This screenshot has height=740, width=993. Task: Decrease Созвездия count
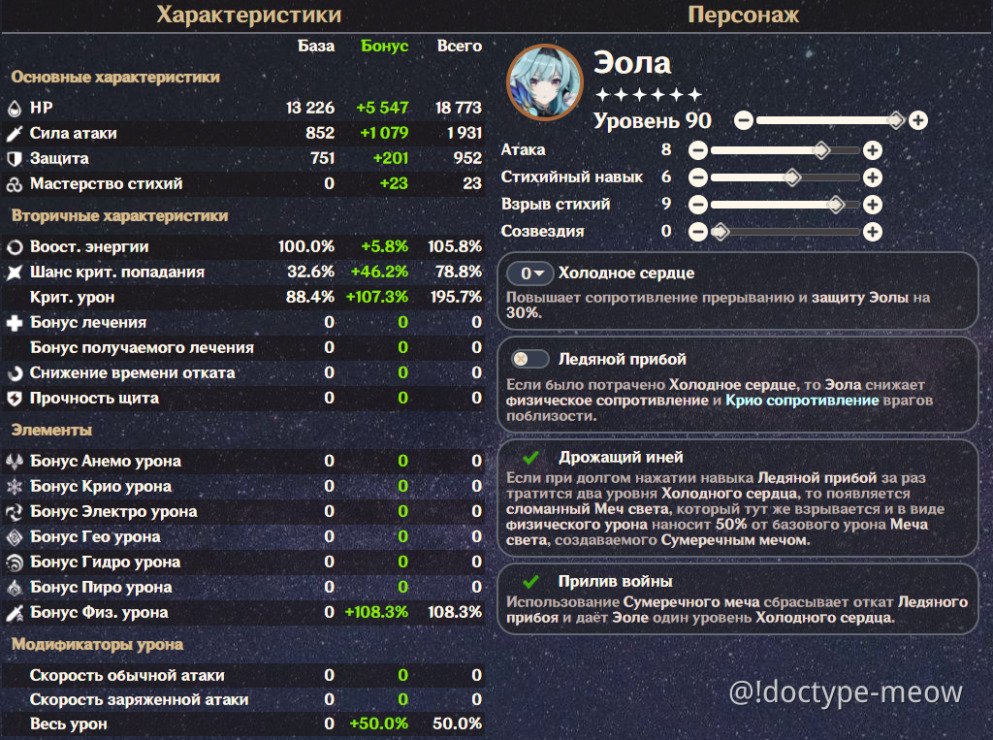coord(698,232)
